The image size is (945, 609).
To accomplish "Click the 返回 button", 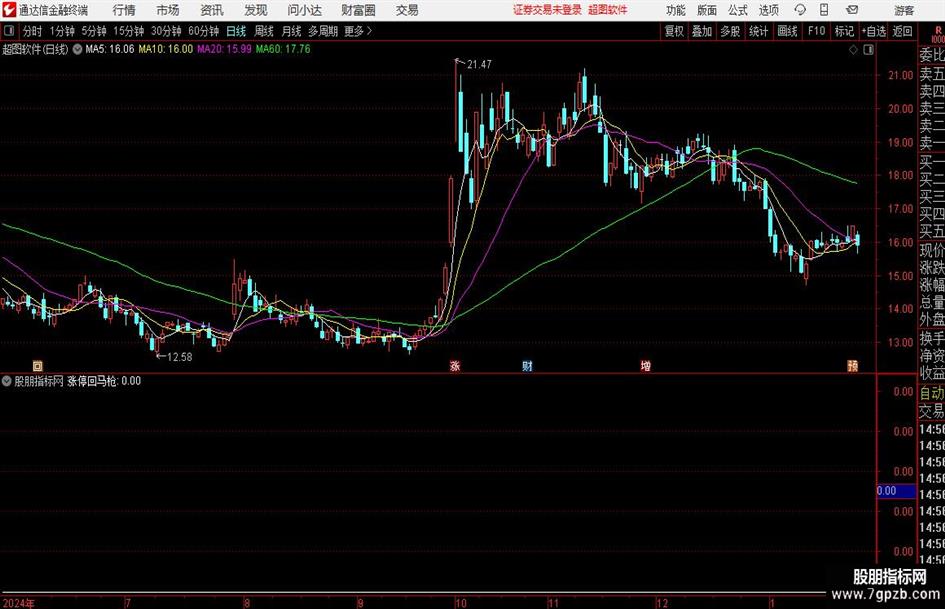I will (902, 31).
